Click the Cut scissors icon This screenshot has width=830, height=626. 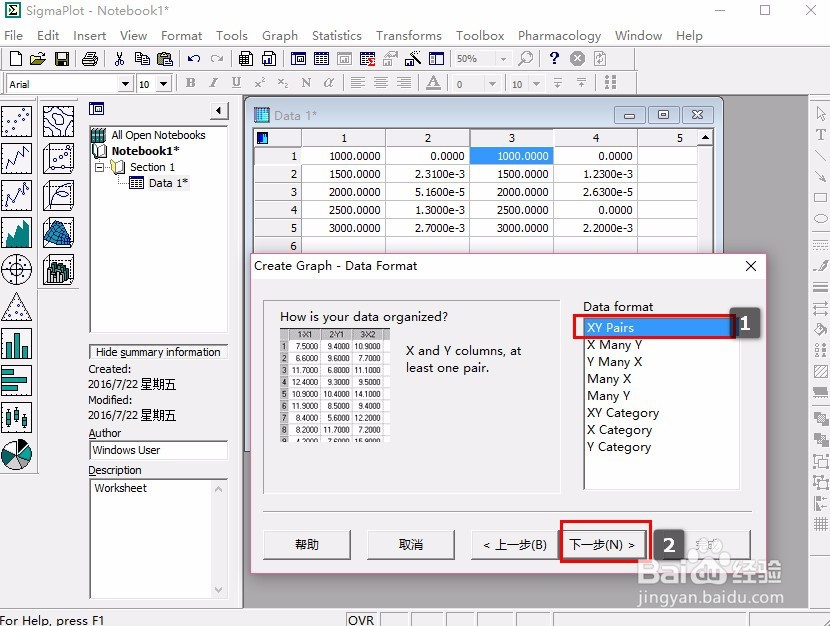pyautogui.click(x=119, y=59)
